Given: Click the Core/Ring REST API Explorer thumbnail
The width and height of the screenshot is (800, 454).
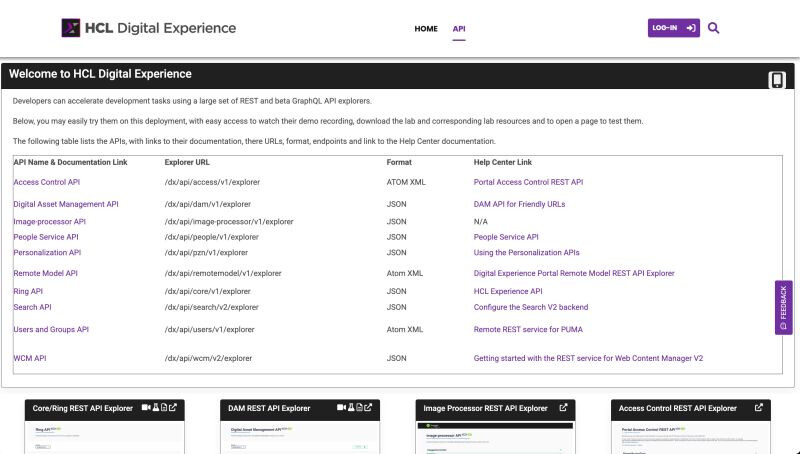Looking at the screenshot, I should 105,437.
